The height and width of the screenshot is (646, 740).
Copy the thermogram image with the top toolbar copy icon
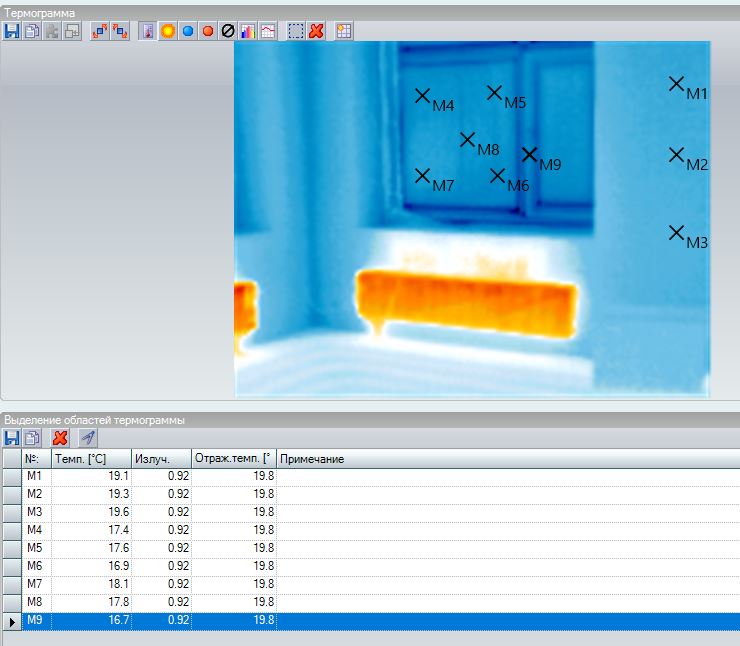point(31,31)
